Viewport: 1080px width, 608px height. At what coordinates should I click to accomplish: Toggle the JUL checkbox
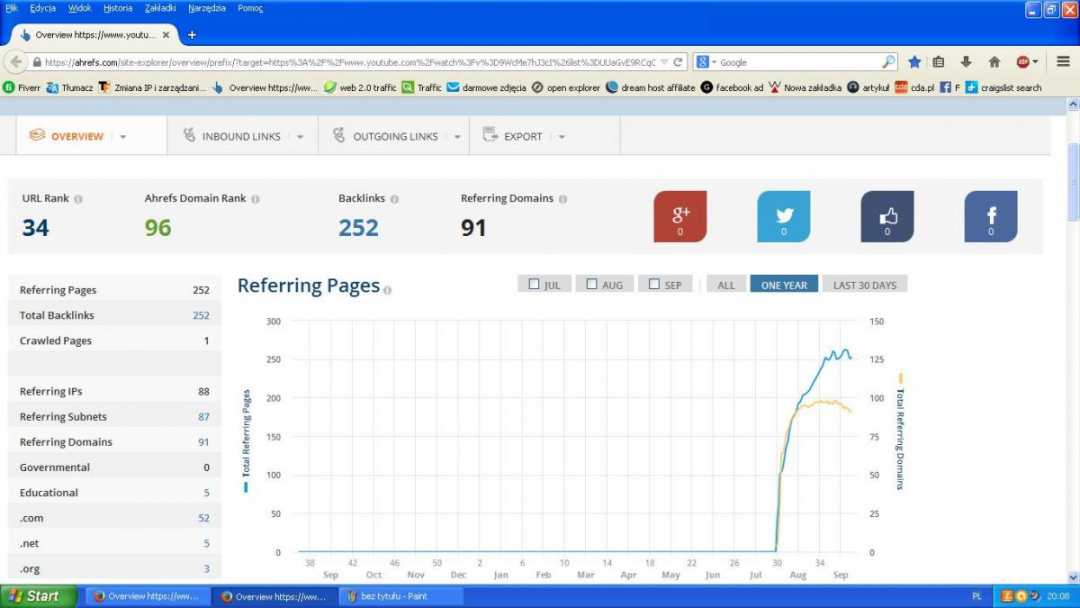[x=534, y=284]
